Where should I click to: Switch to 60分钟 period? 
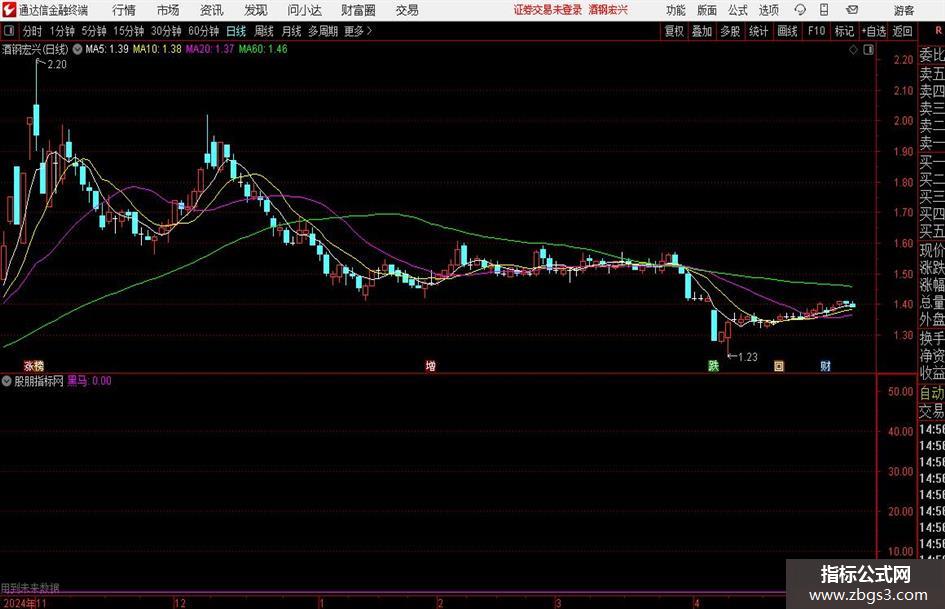pyautogui.click(x=204, y=31)
